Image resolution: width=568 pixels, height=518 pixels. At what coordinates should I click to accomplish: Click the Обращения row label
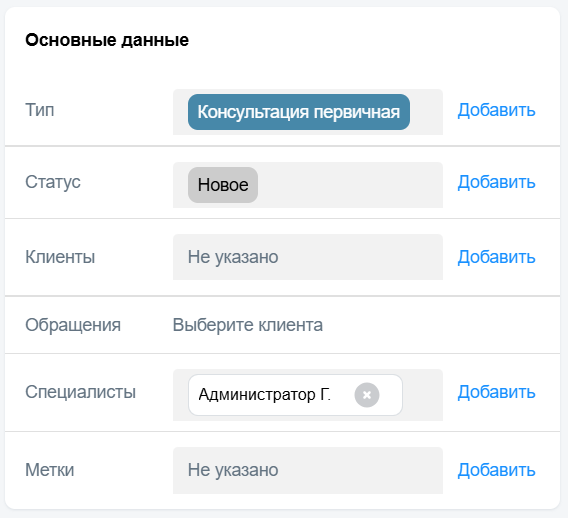point(73,325)
